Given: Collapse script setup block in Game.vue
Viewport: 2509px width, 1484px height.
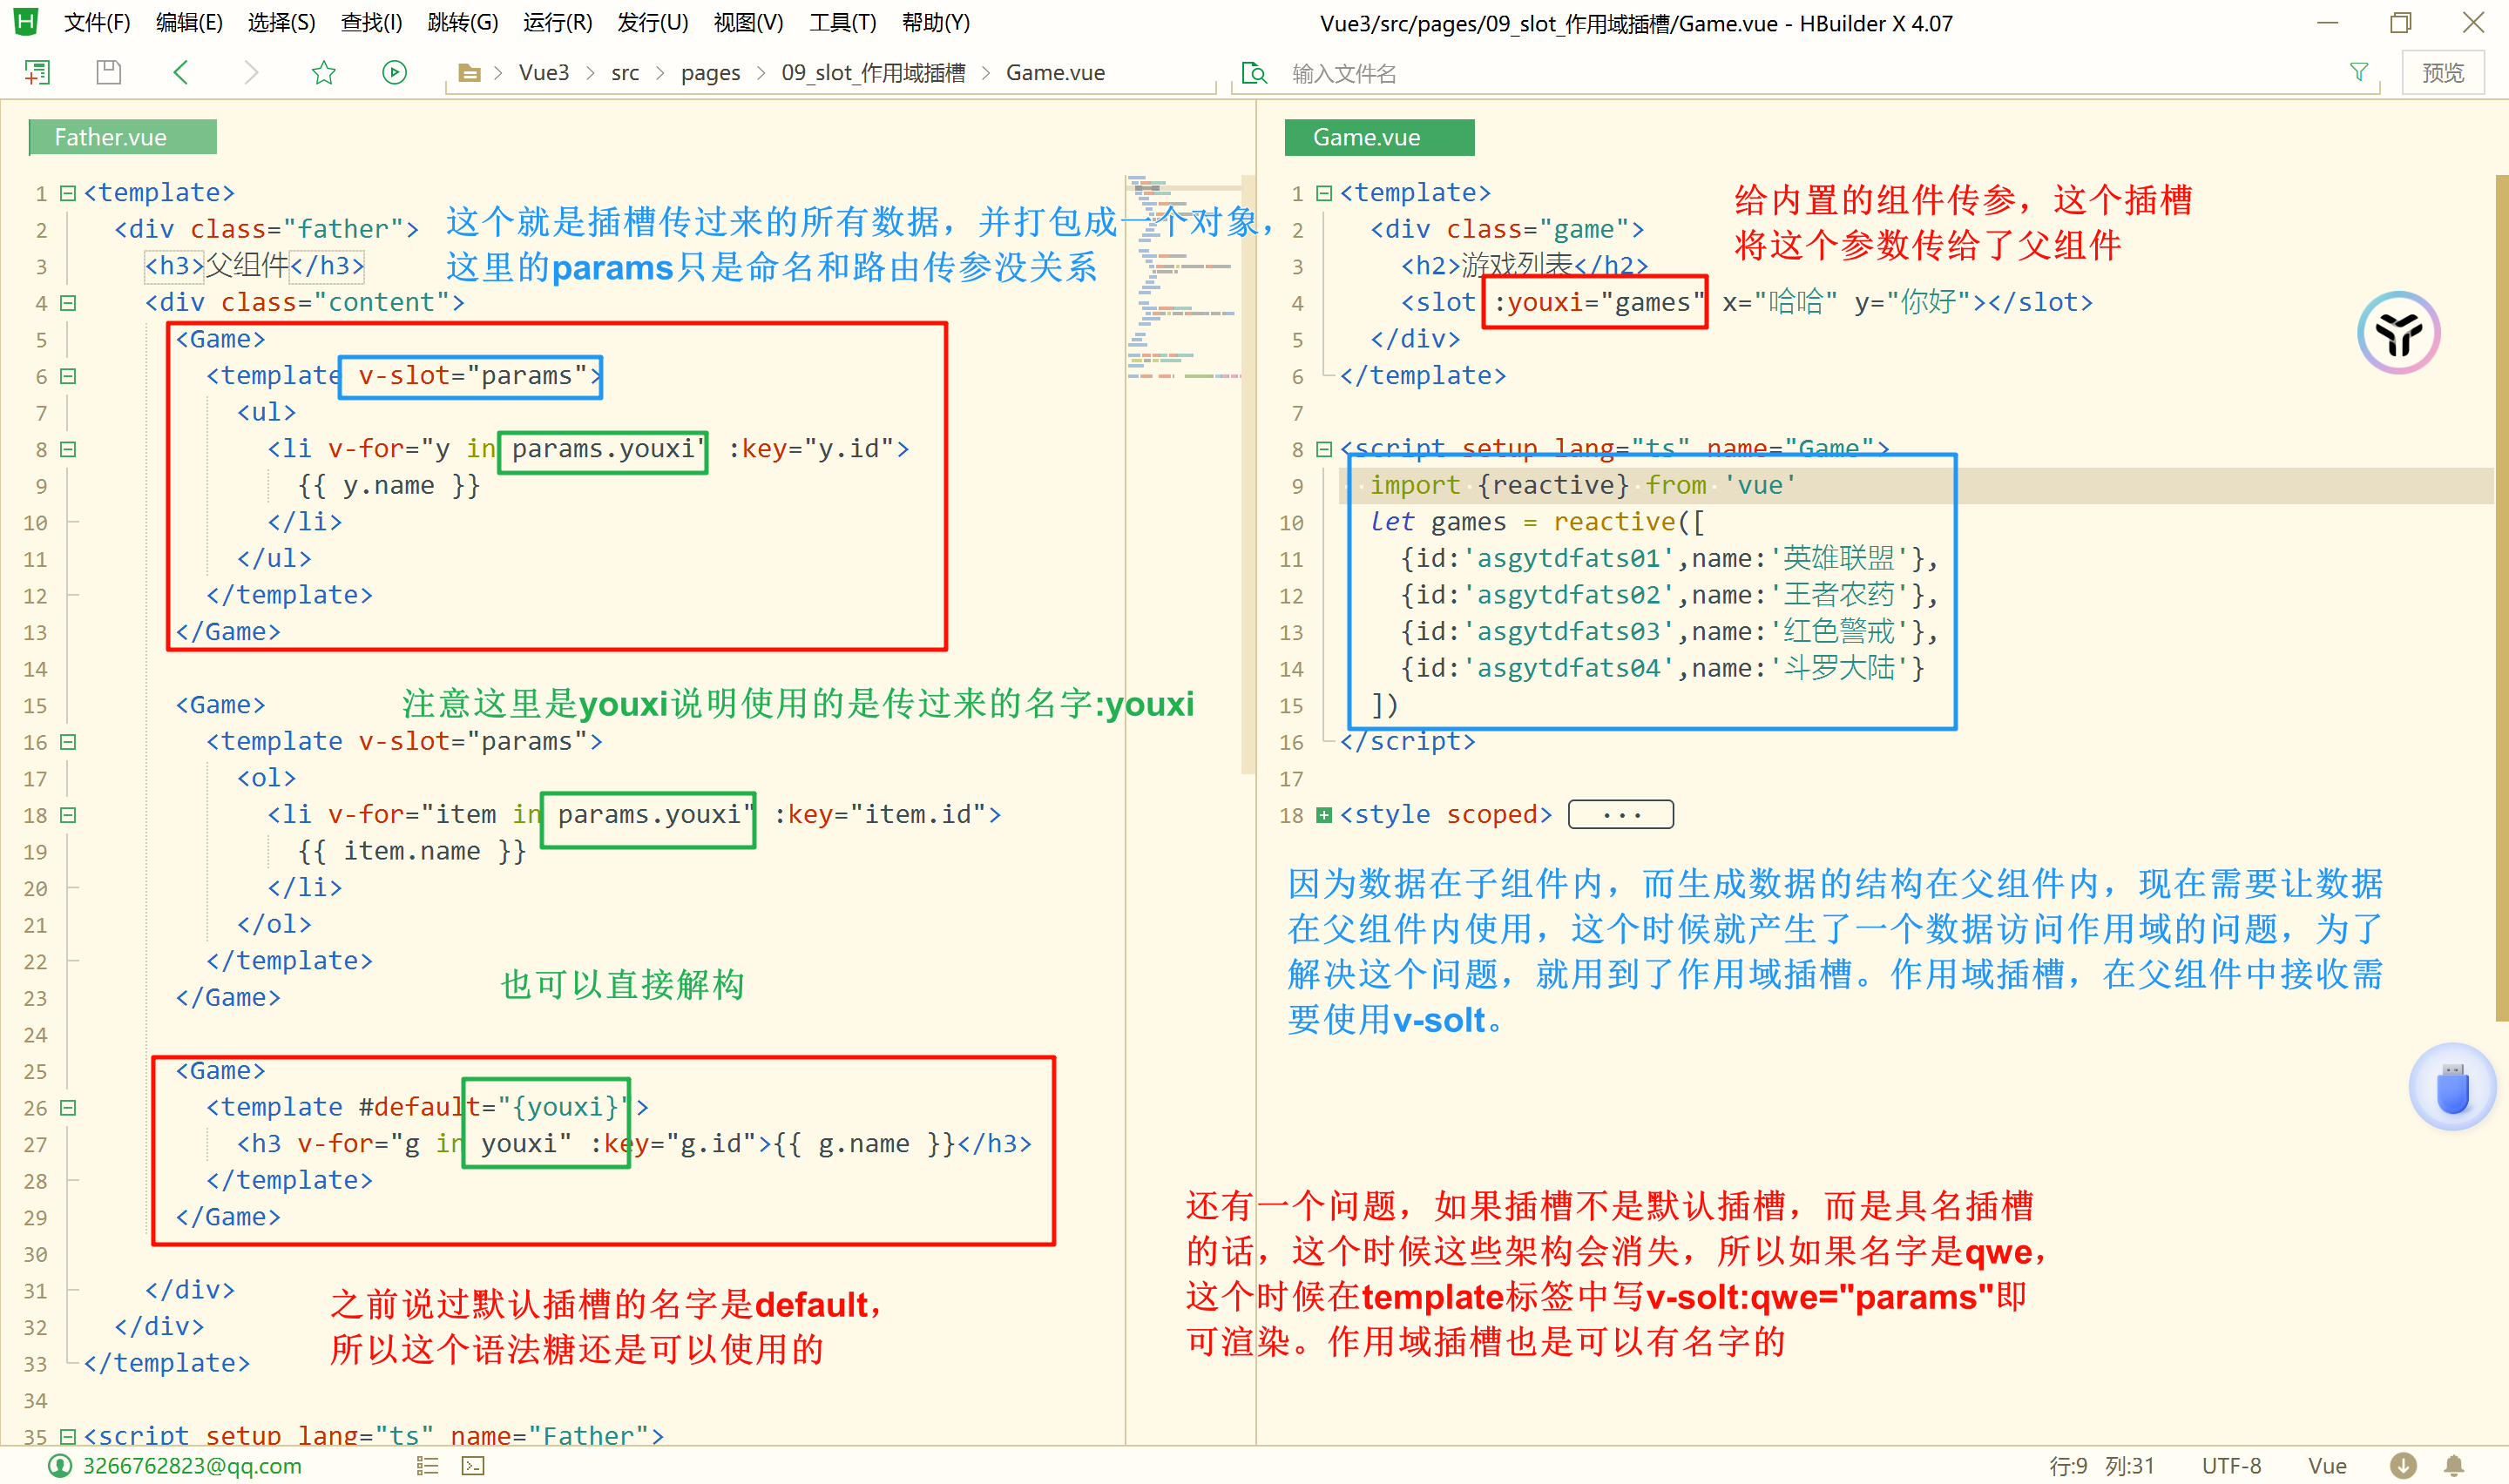Looking at the screenshot, I should point(1323,449).
